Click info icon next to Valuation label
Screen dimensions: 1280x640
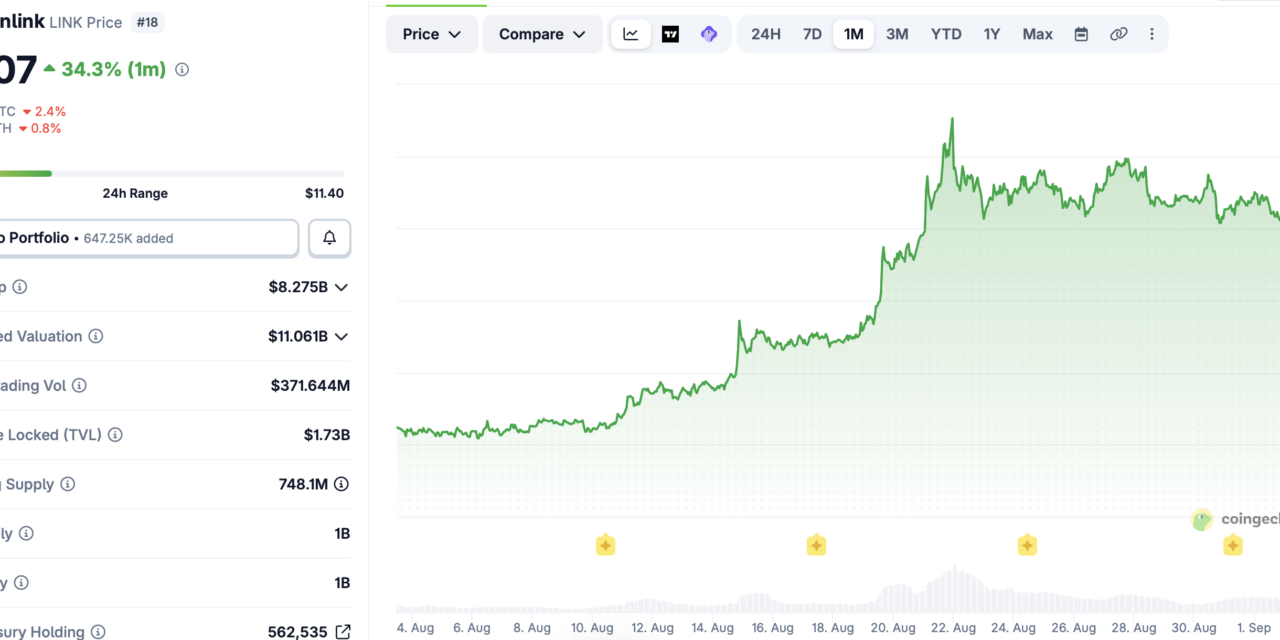click(95, 336)
